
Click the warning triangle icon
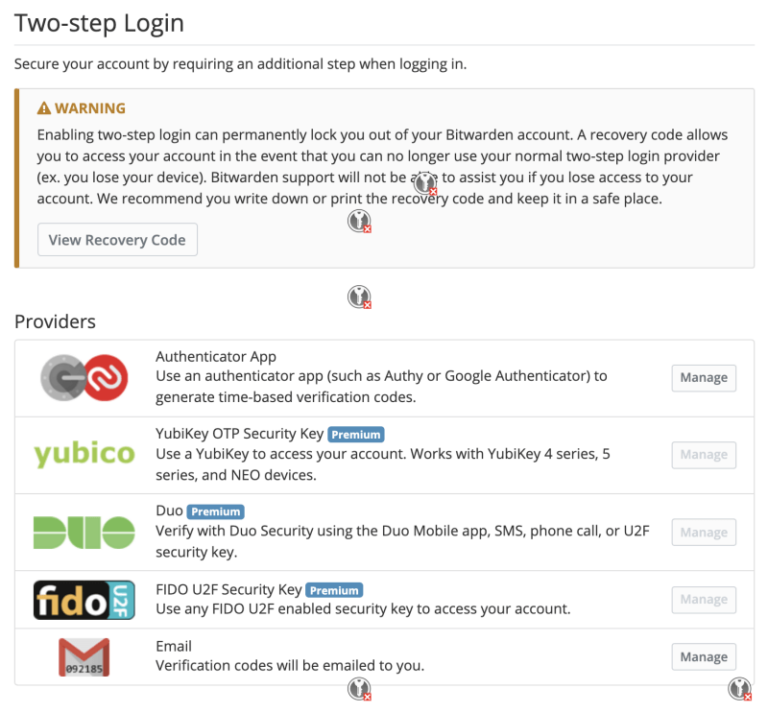pyautogui.click(x=44, y=108)
